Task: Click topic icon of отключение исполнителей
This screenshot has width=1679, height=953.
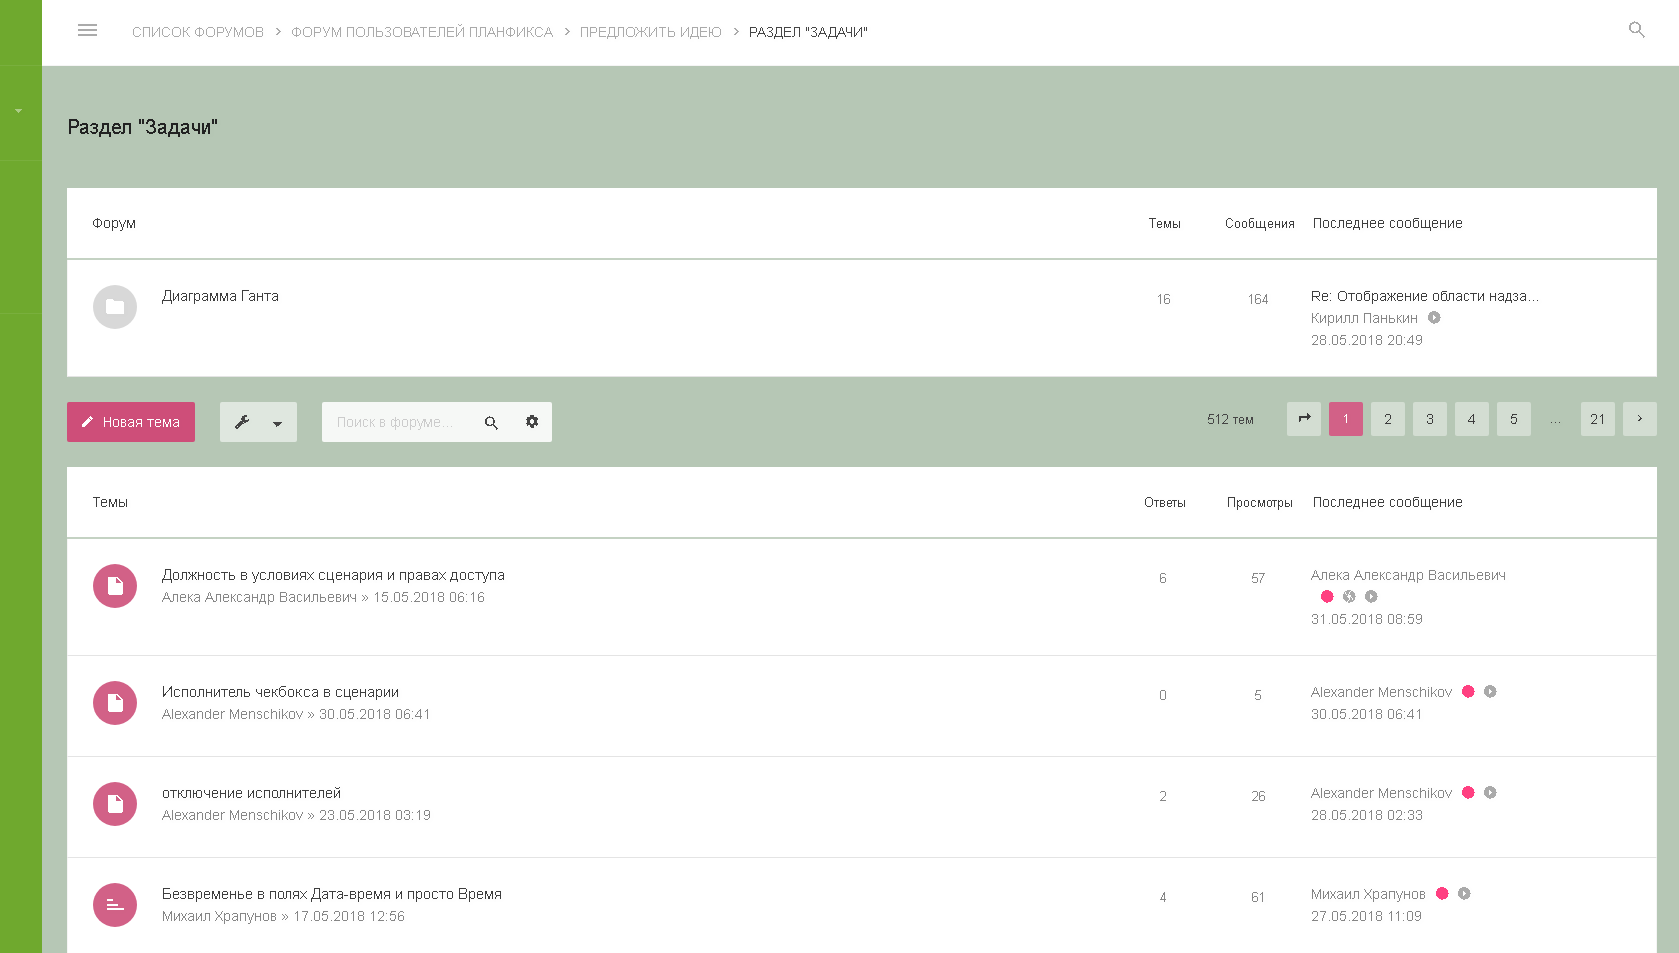Action: coord(115,804)
